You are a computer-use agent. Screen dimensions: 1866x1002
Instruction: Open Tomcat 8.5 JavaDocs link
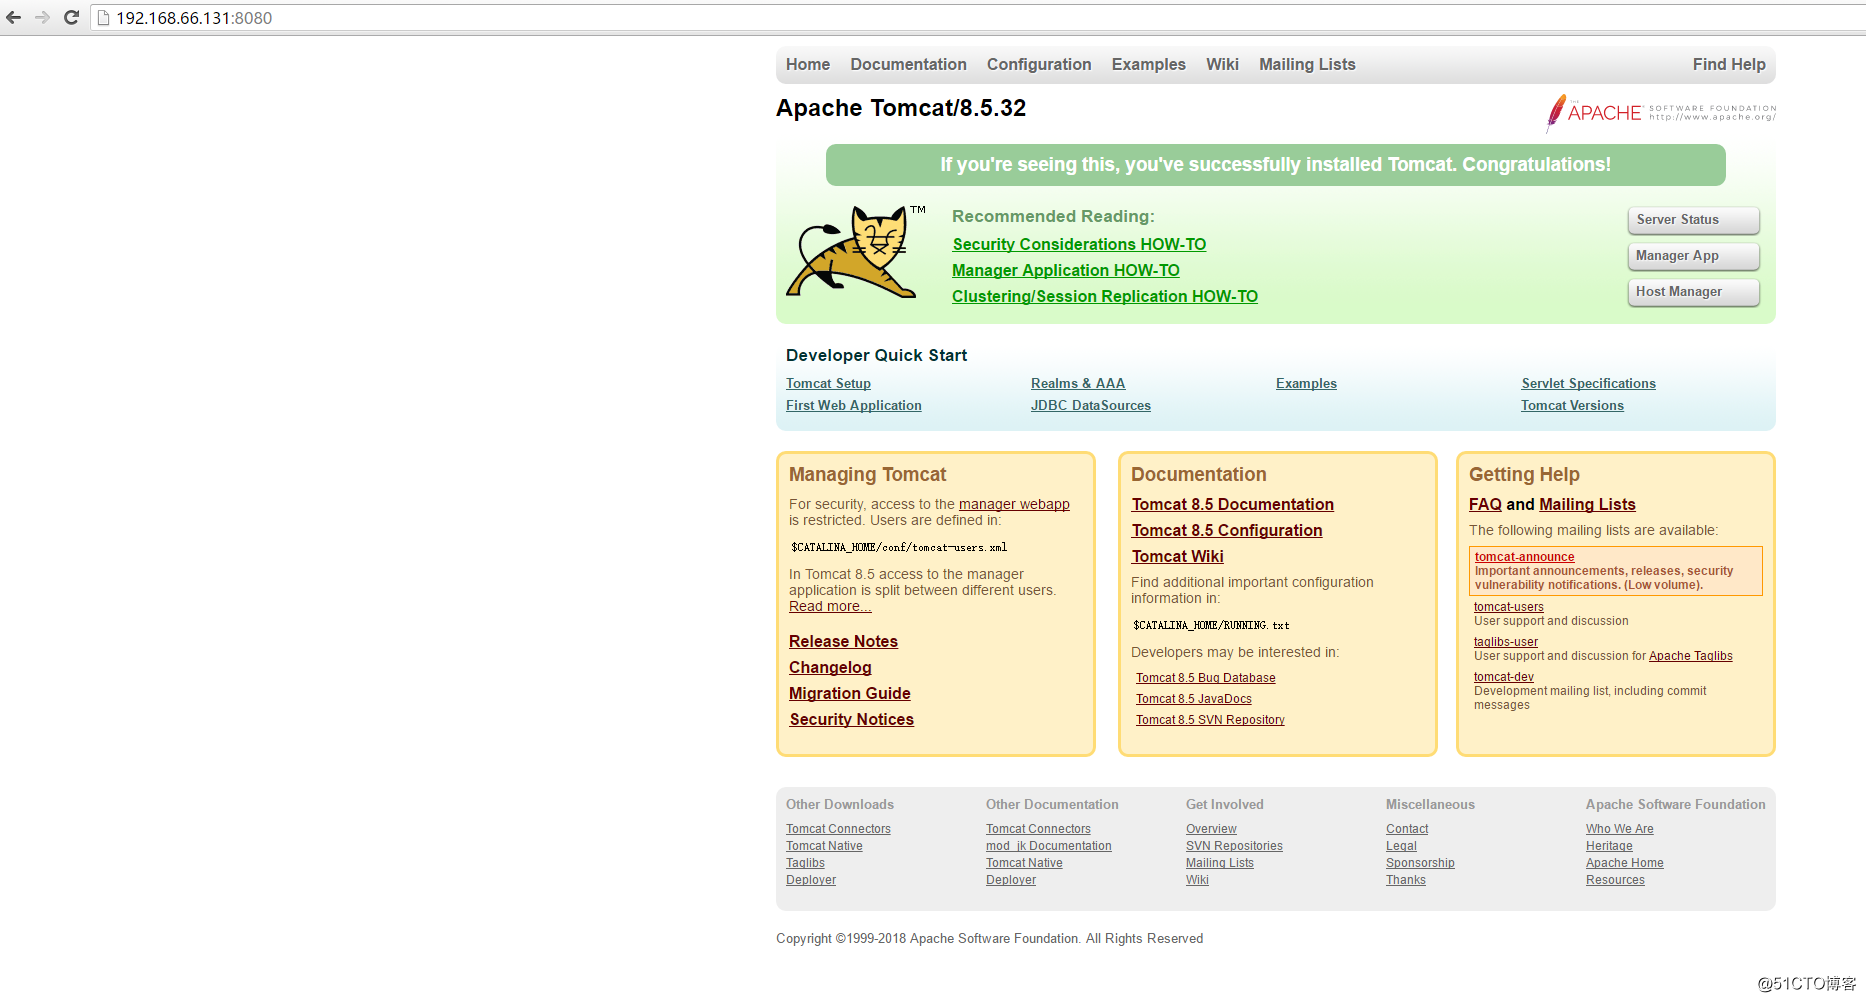(x=1194, y=699)
